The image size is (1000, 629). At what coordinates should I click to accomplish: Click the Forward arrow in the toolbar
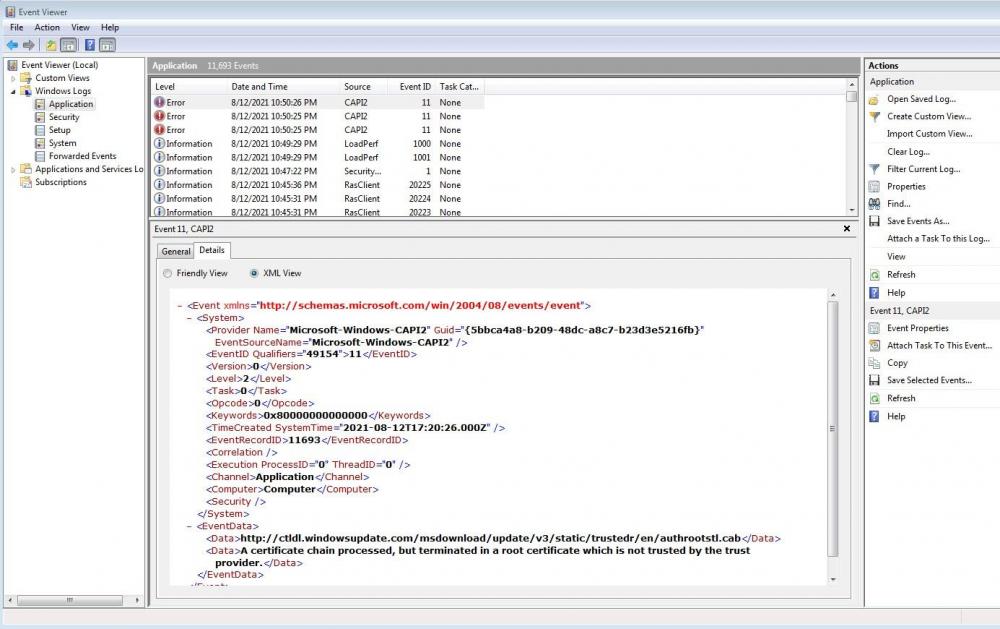[x=29, y=45]
